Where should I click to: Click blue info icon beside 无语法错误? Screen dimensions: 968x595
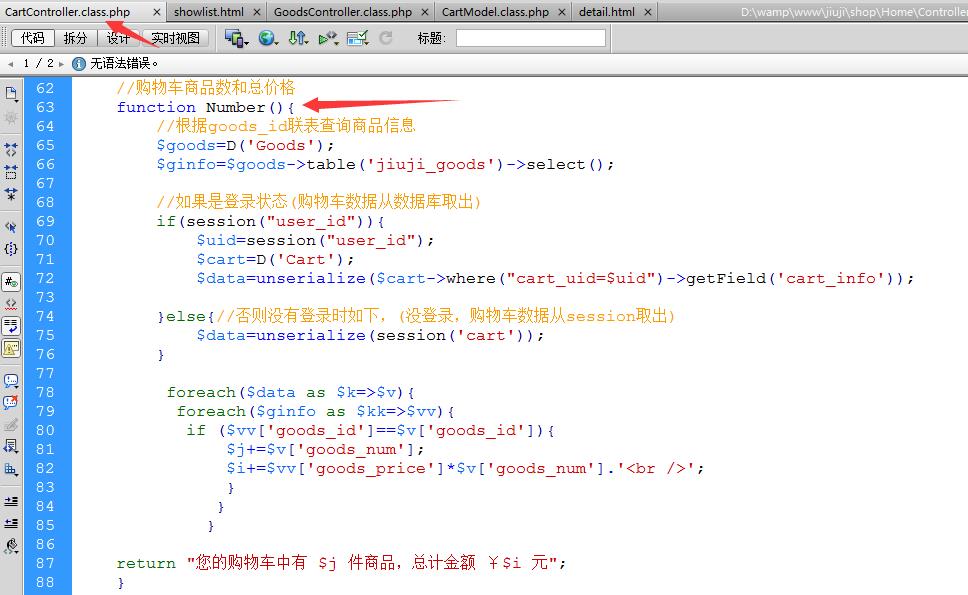(79, 64)
